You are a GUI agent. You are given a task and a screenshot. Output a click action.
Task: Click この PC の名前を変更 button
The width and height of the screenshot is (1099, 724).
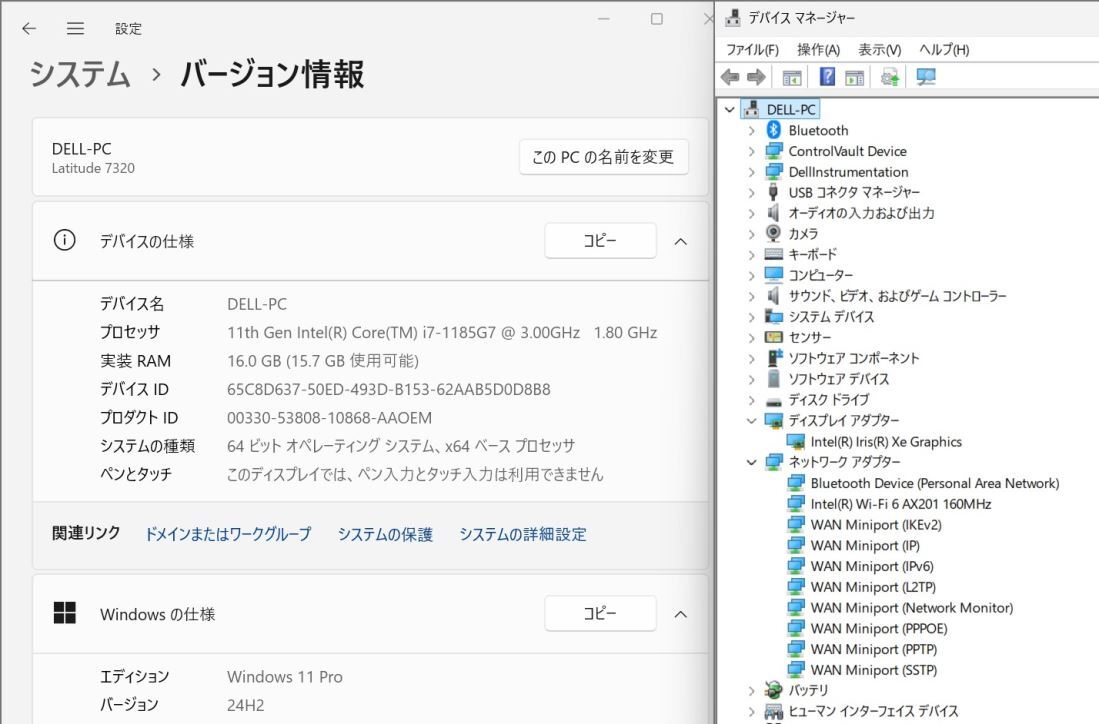603,156
